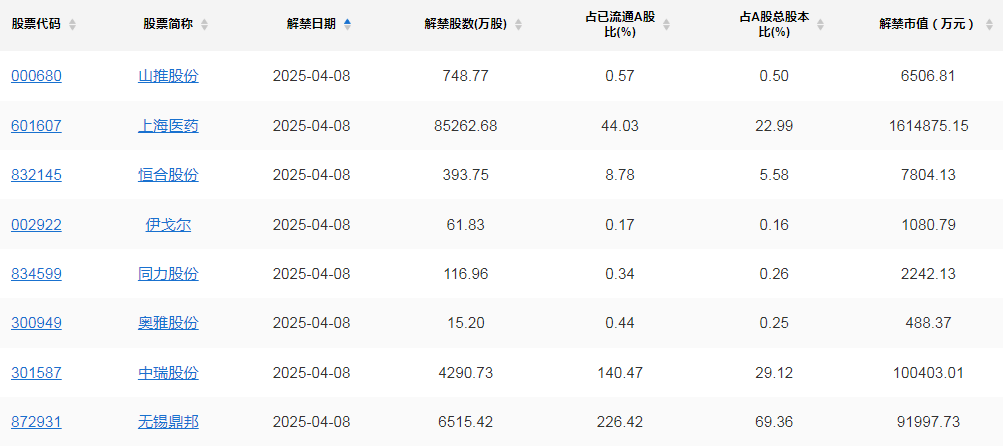
Task: Select 恒合股份 unlock shares value 393.75
Action: click(x=465, y=175)
